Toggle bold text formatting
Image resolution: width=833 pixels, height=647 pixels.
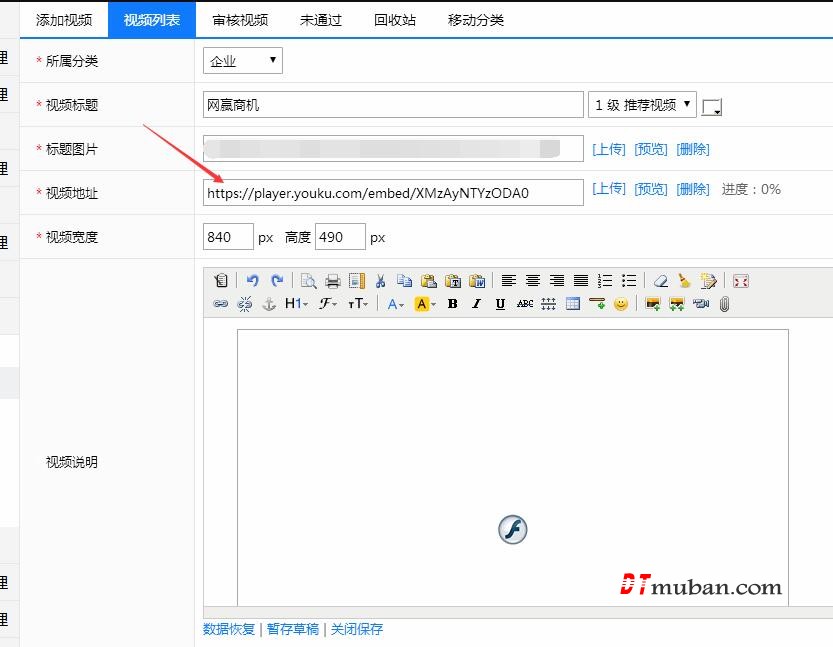pyautogui.click(x=452, y=304)
